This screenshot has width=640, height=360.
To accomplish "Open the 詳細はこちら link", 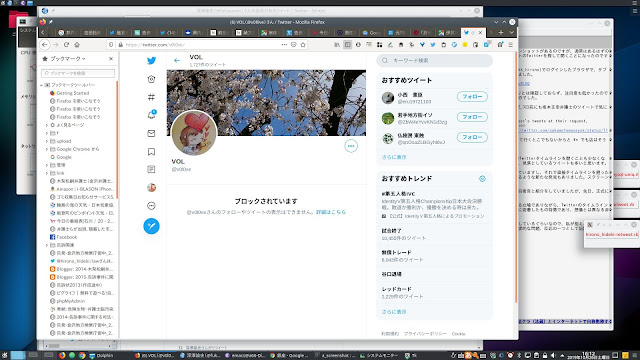I will pos(331,212).
